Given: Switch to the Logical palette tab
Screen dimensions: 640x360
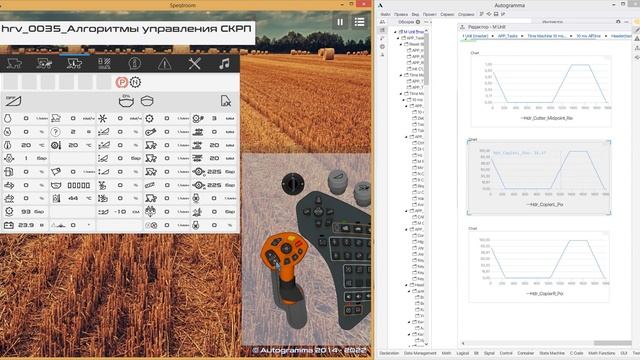Looking at the screenshot, I should tap(462, 353).
